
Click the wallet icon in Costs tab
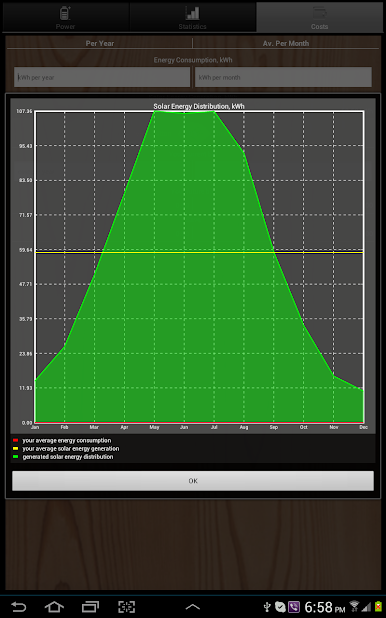click(x=319, y=13)
